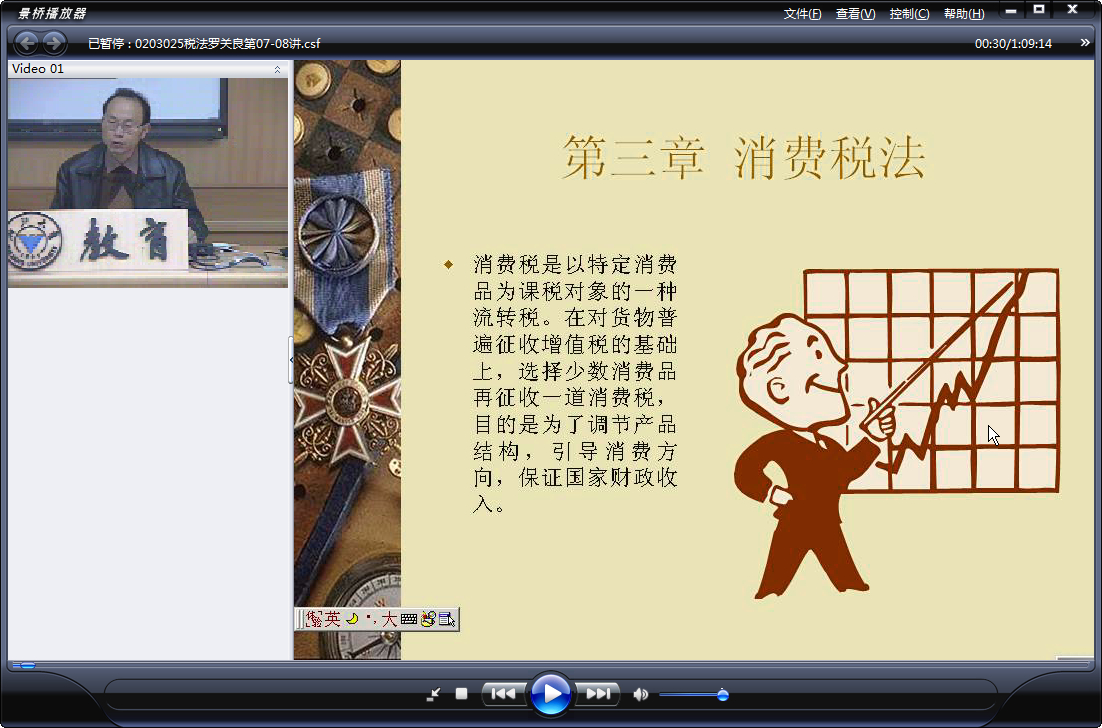This screenshot has width=1102, height=728.
Task: Click the elapsed time display 00:30/1:09:14
Action: (1013, 44)
